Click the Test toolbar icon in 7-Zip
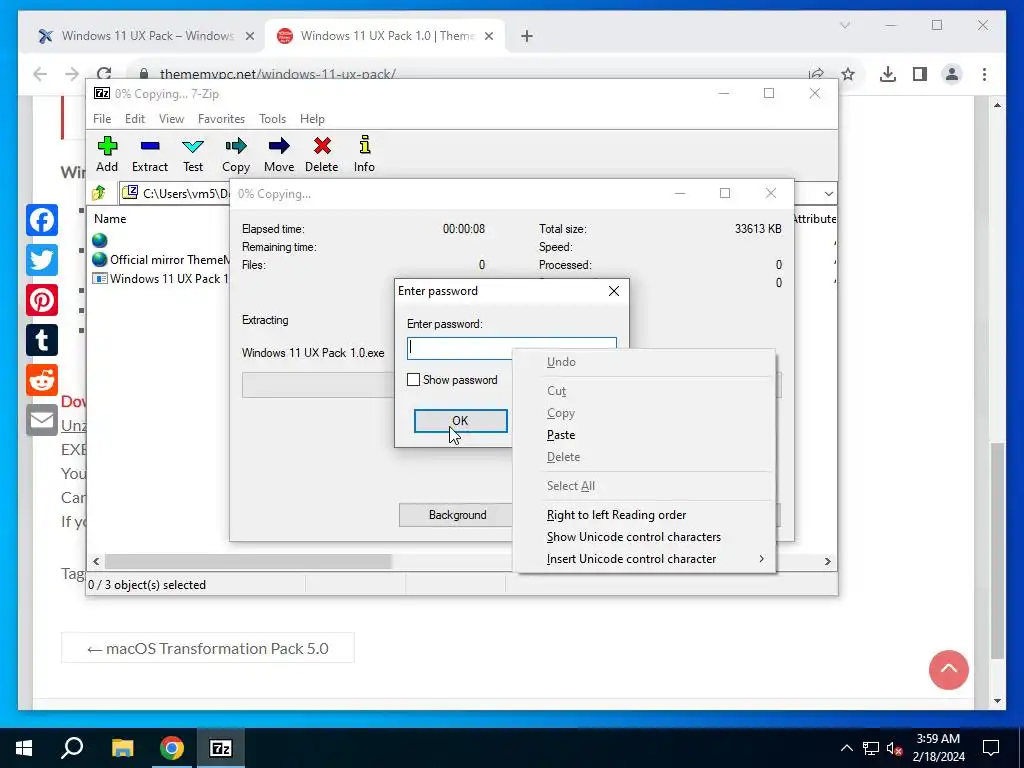Viewport: 1024px width, 768px height. (193, 154)
